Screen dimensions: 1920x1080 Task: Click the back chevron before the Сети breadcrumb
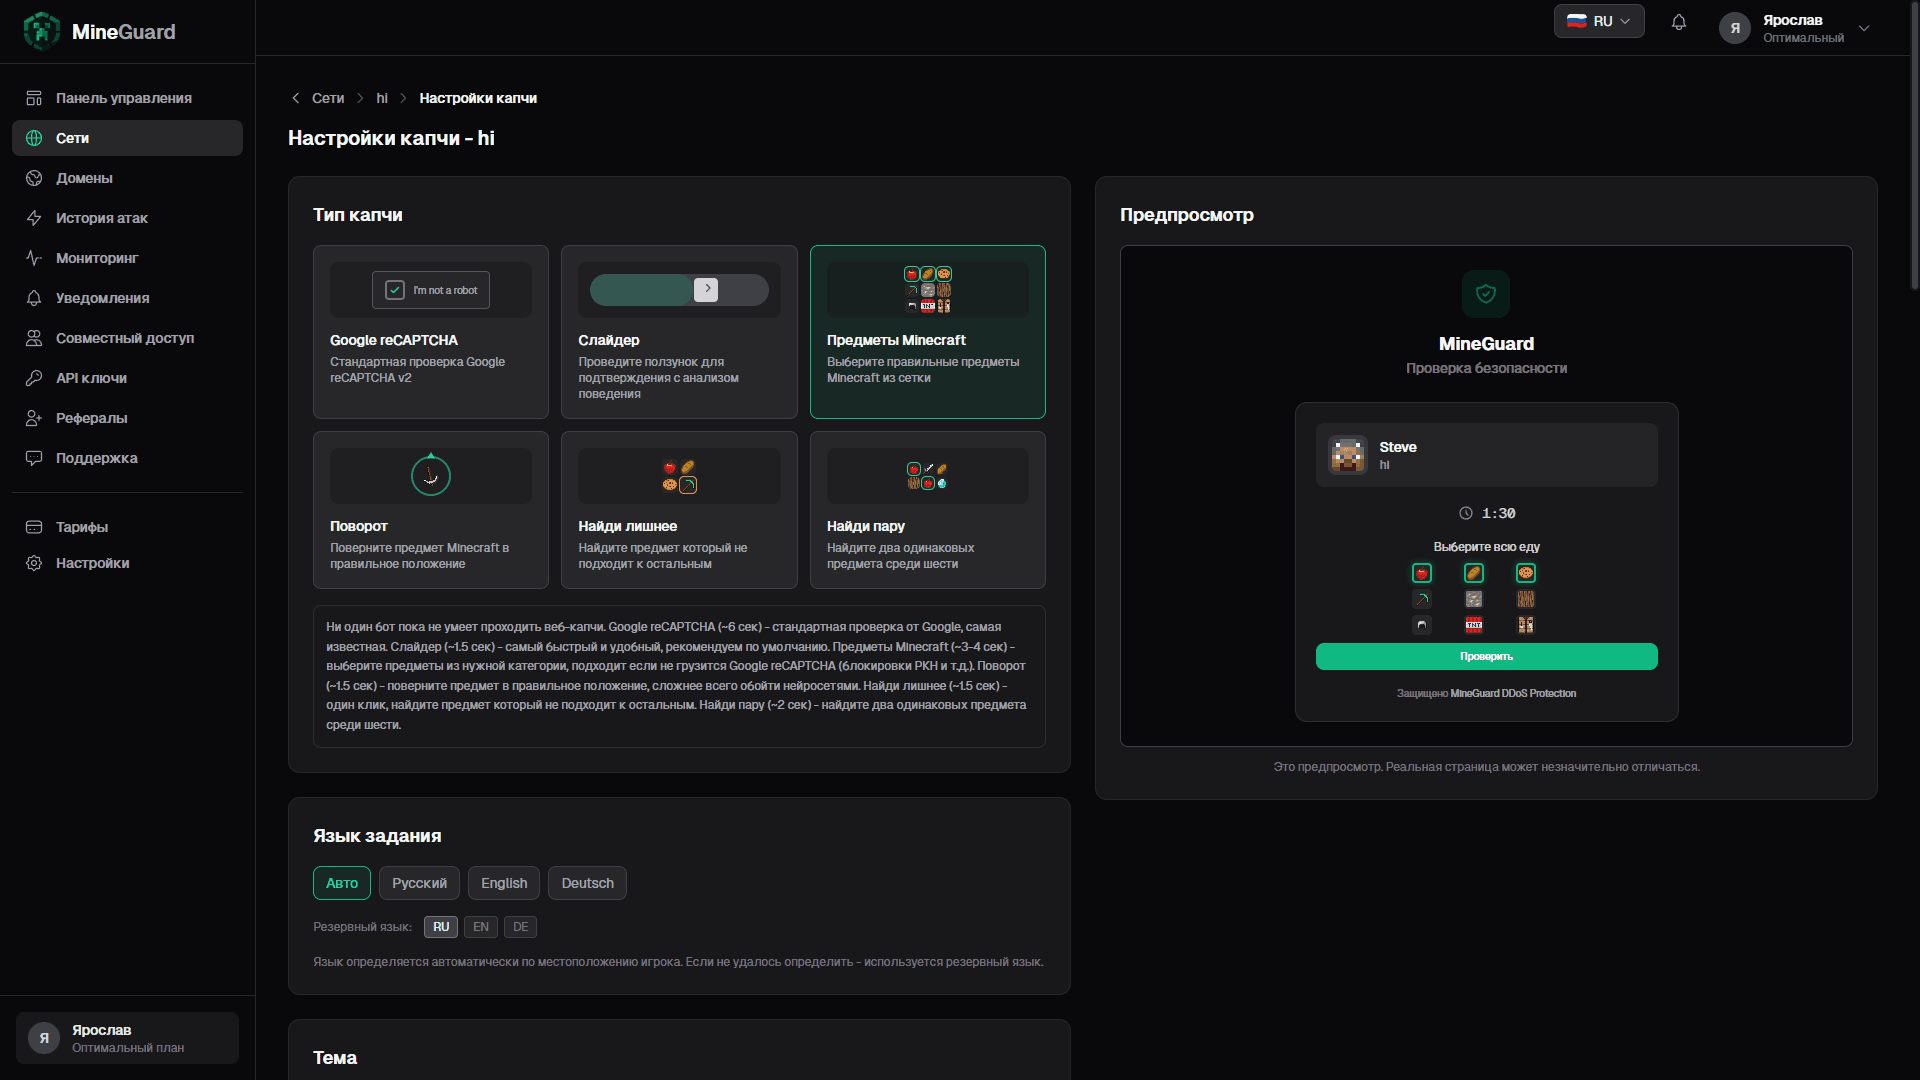(295, 98)
